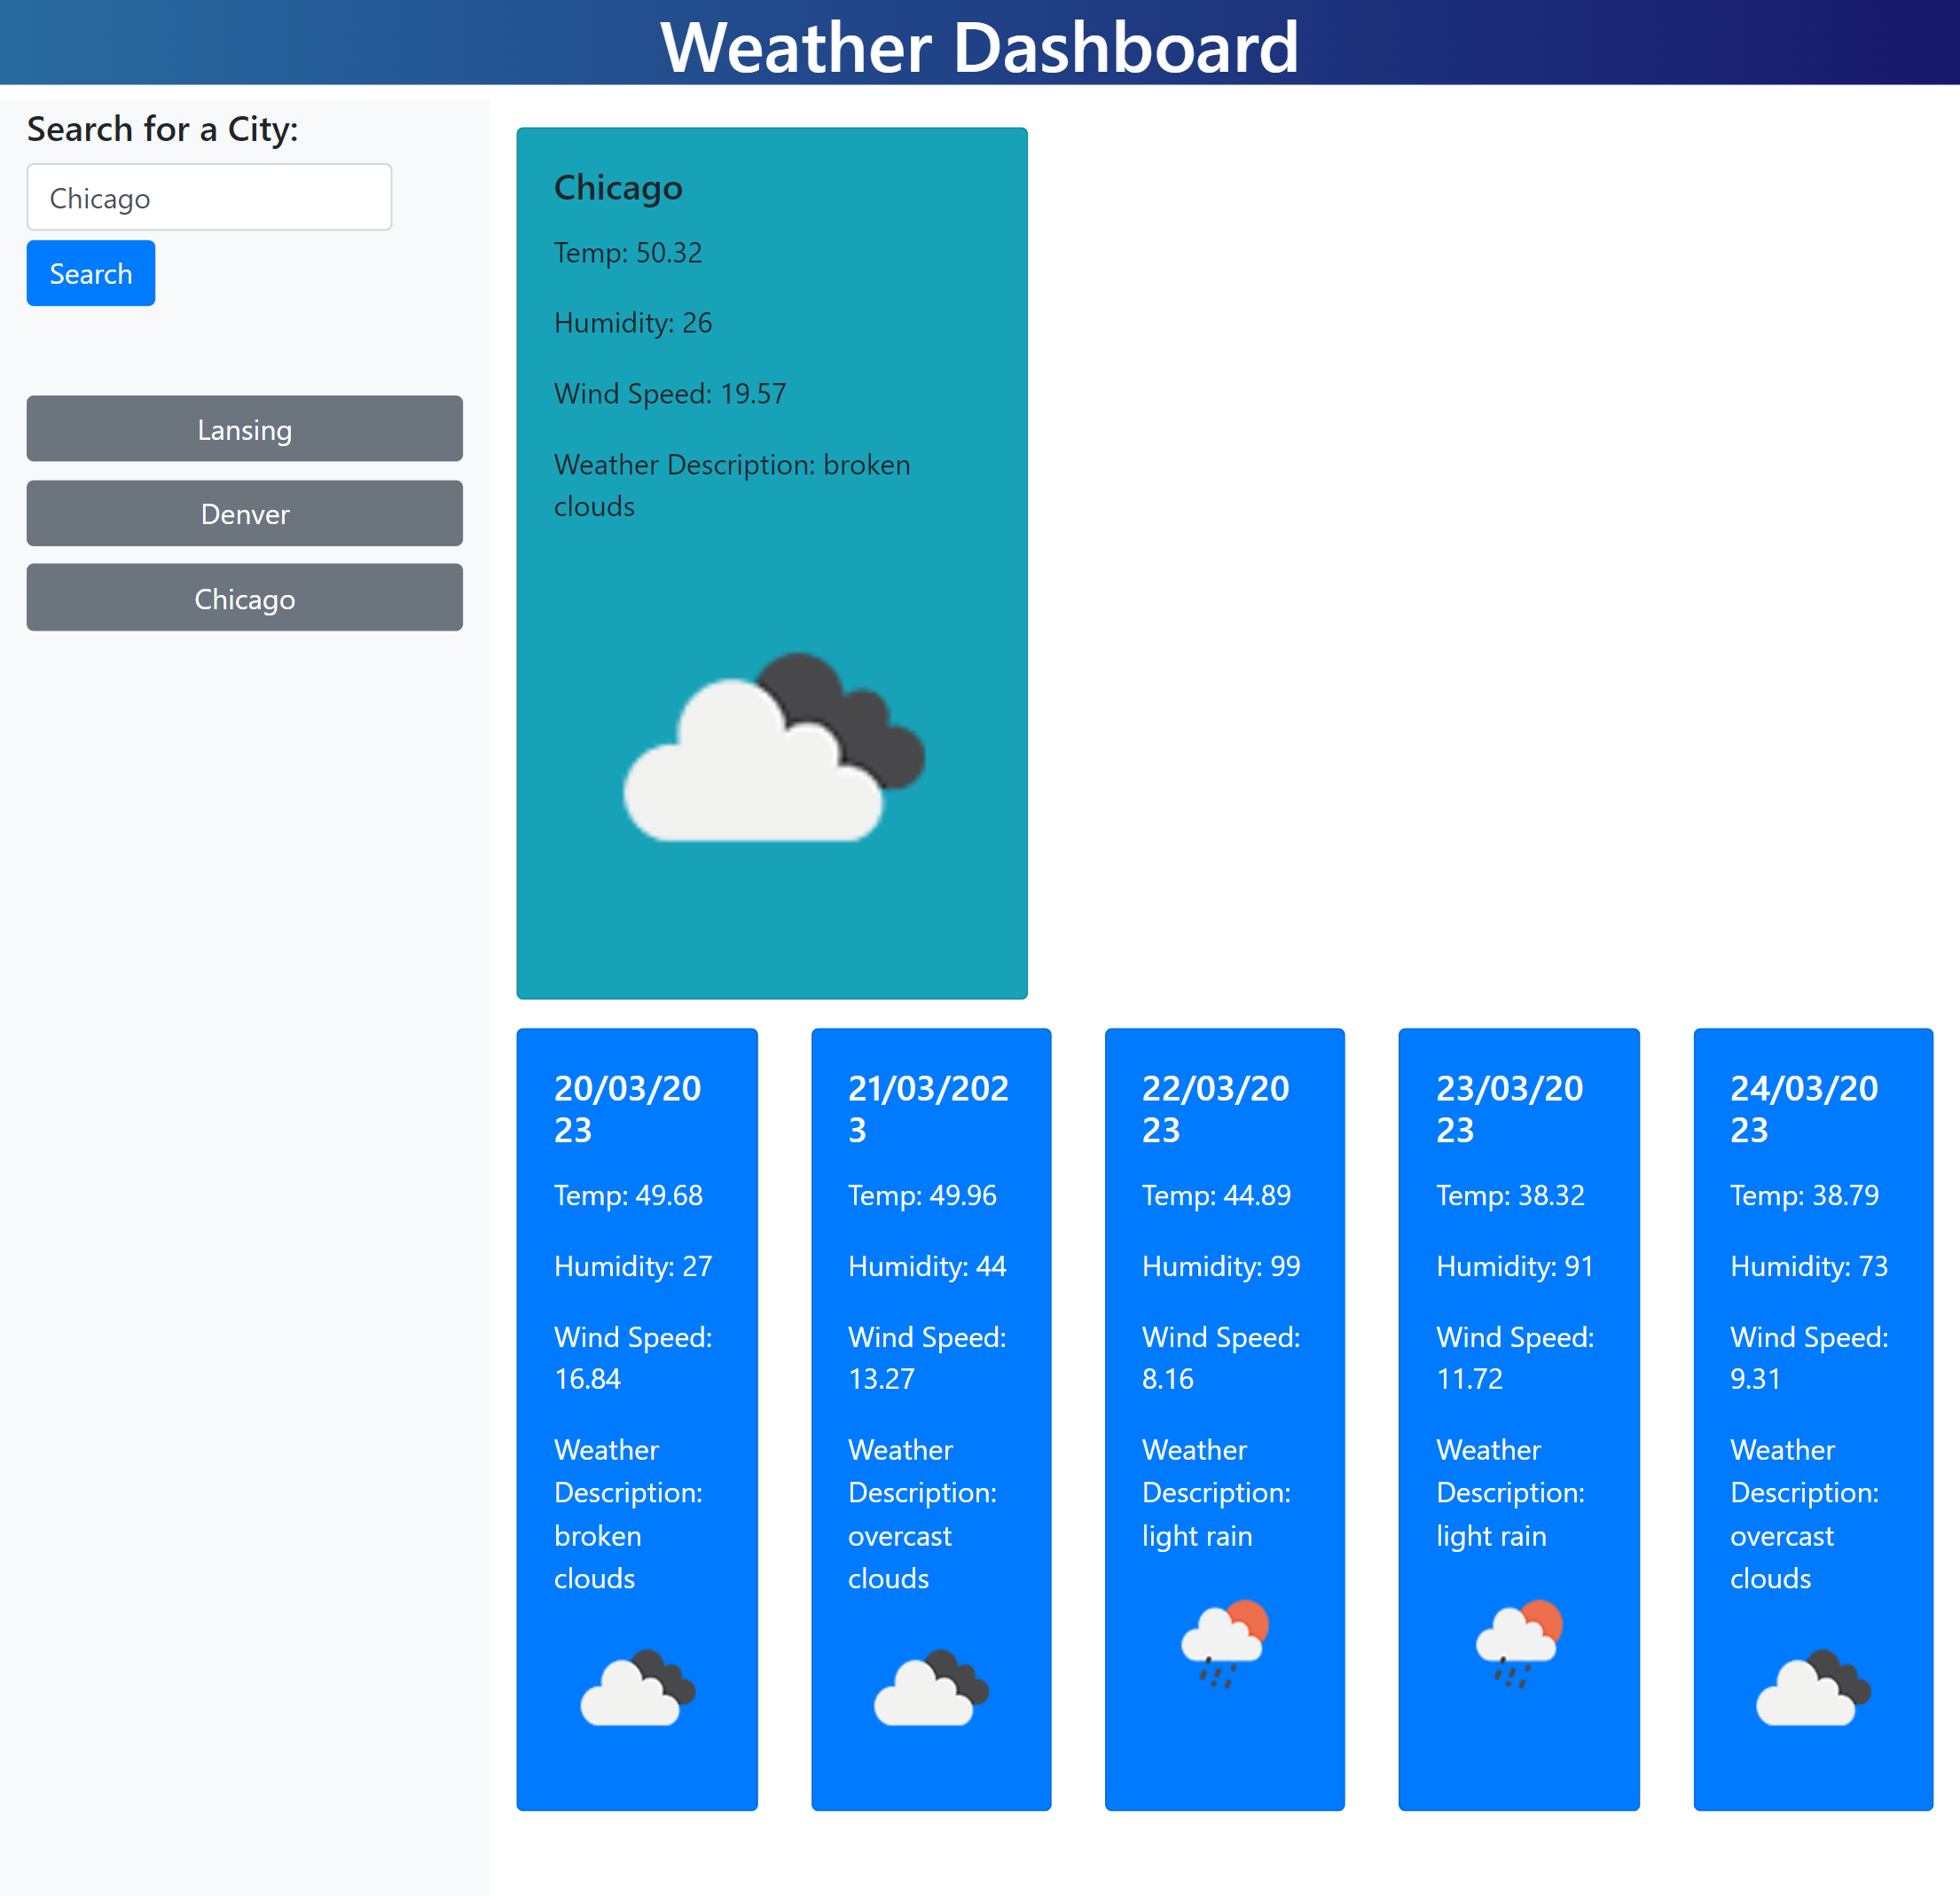Click the Temp: 50.32 text on Chicago card

point(627,253)
